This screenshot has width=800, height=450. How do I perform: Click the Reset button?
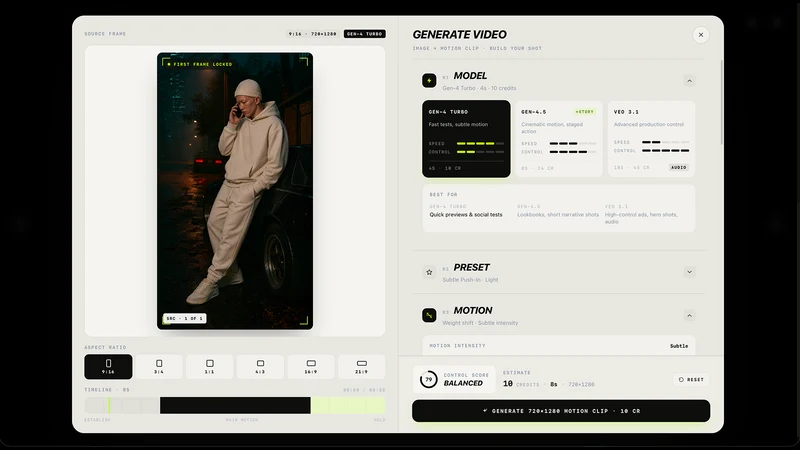[x=691, y=380]
